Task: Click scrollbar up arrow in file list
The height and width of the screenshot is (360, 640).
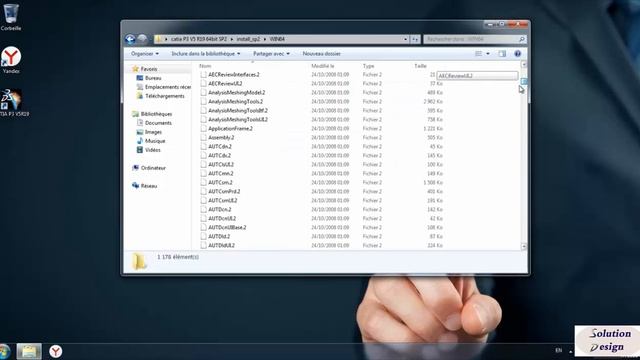Action: point(524,64)
